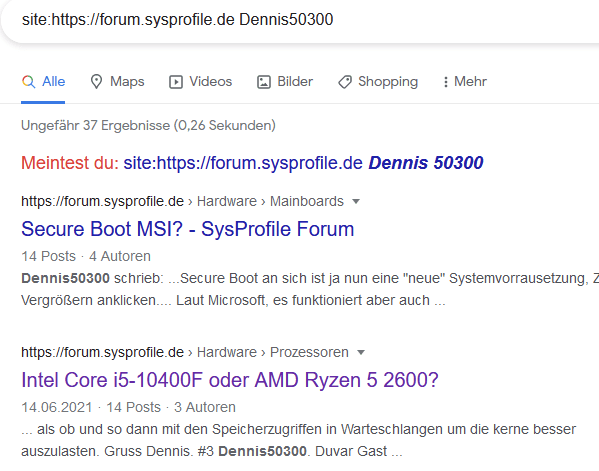Switch to the Bilder tab
This screenshot has height=471, width=599.
pos(285,82)
